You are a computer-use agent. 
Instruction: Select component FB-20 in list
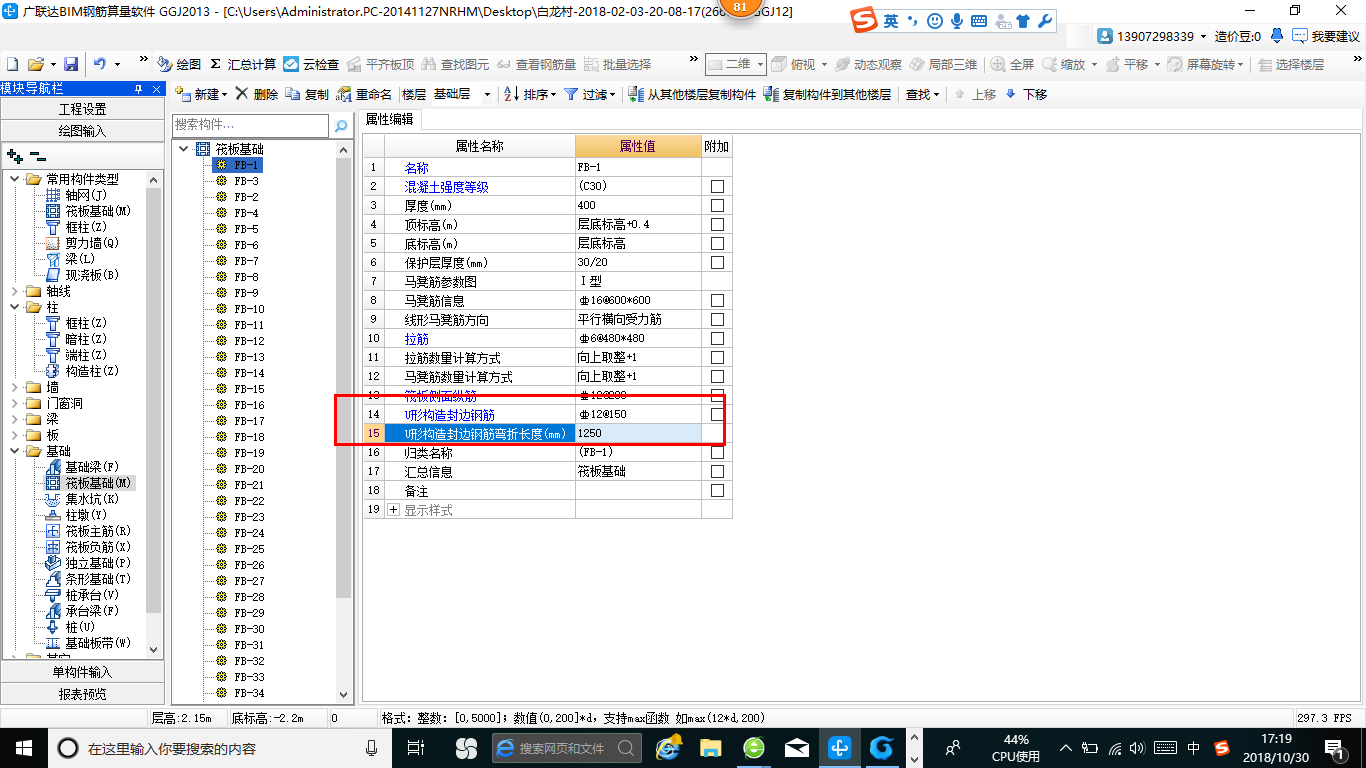(x=249, y=469)
